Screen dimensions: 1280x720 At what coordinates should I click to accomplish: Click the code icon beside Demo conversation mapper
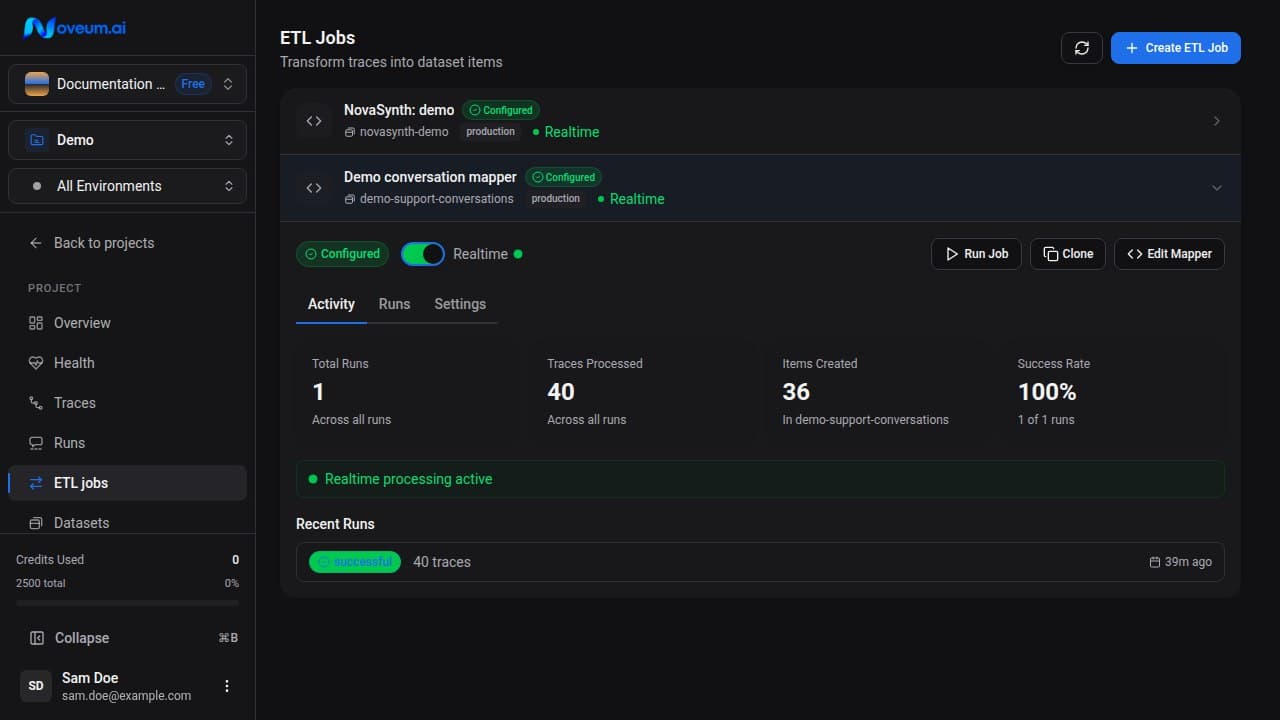pos(314,188)
